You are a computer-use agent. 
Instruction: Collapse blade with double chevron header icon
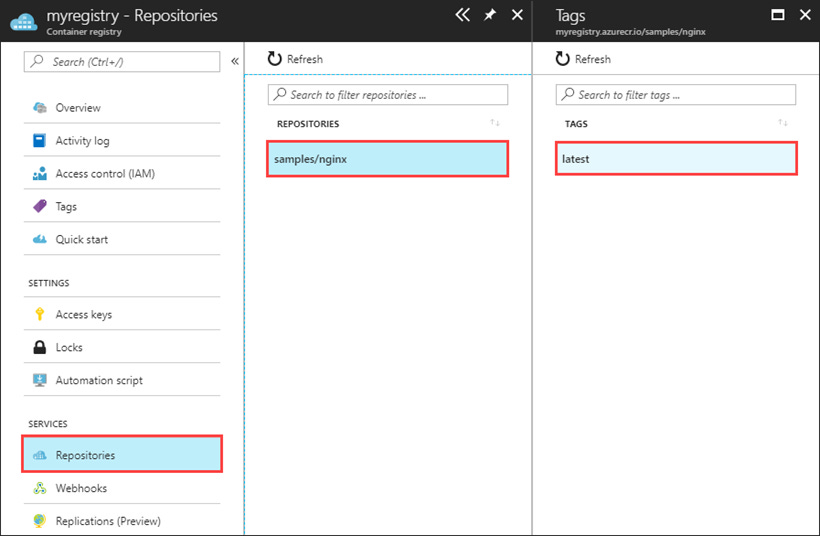coord(462,15)
